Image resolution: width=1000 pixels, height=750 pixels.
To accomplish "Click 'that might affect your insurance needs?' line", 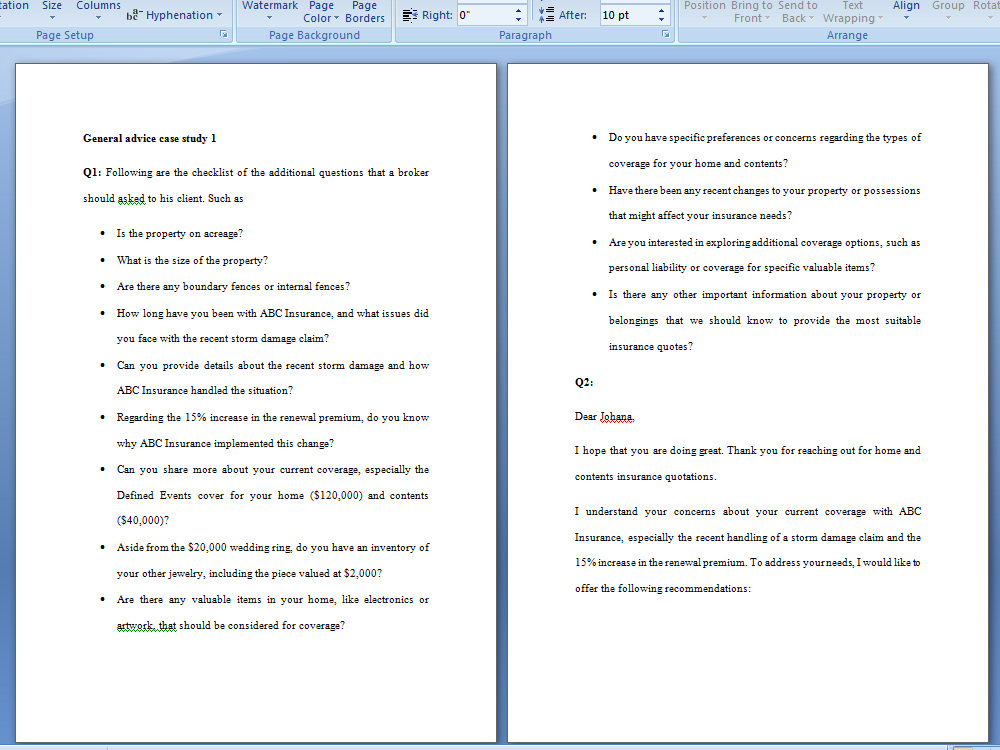I will point(700,216).
